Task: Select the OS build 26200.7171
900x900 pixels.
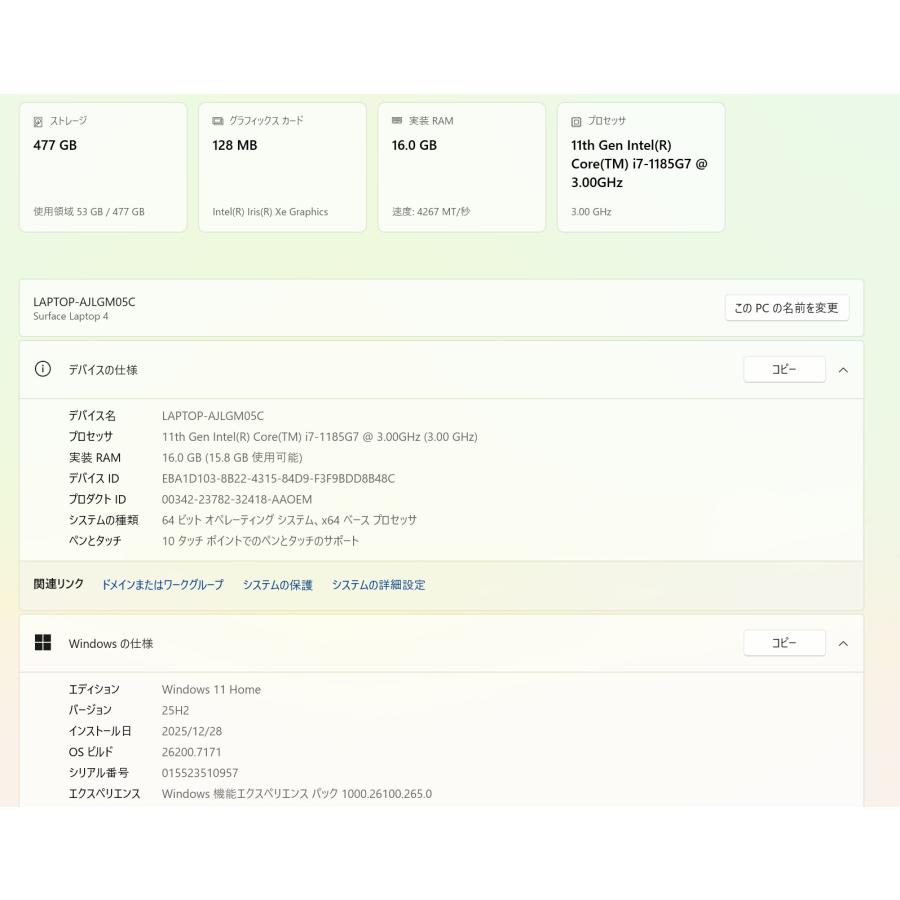Action: coord(192,752)
